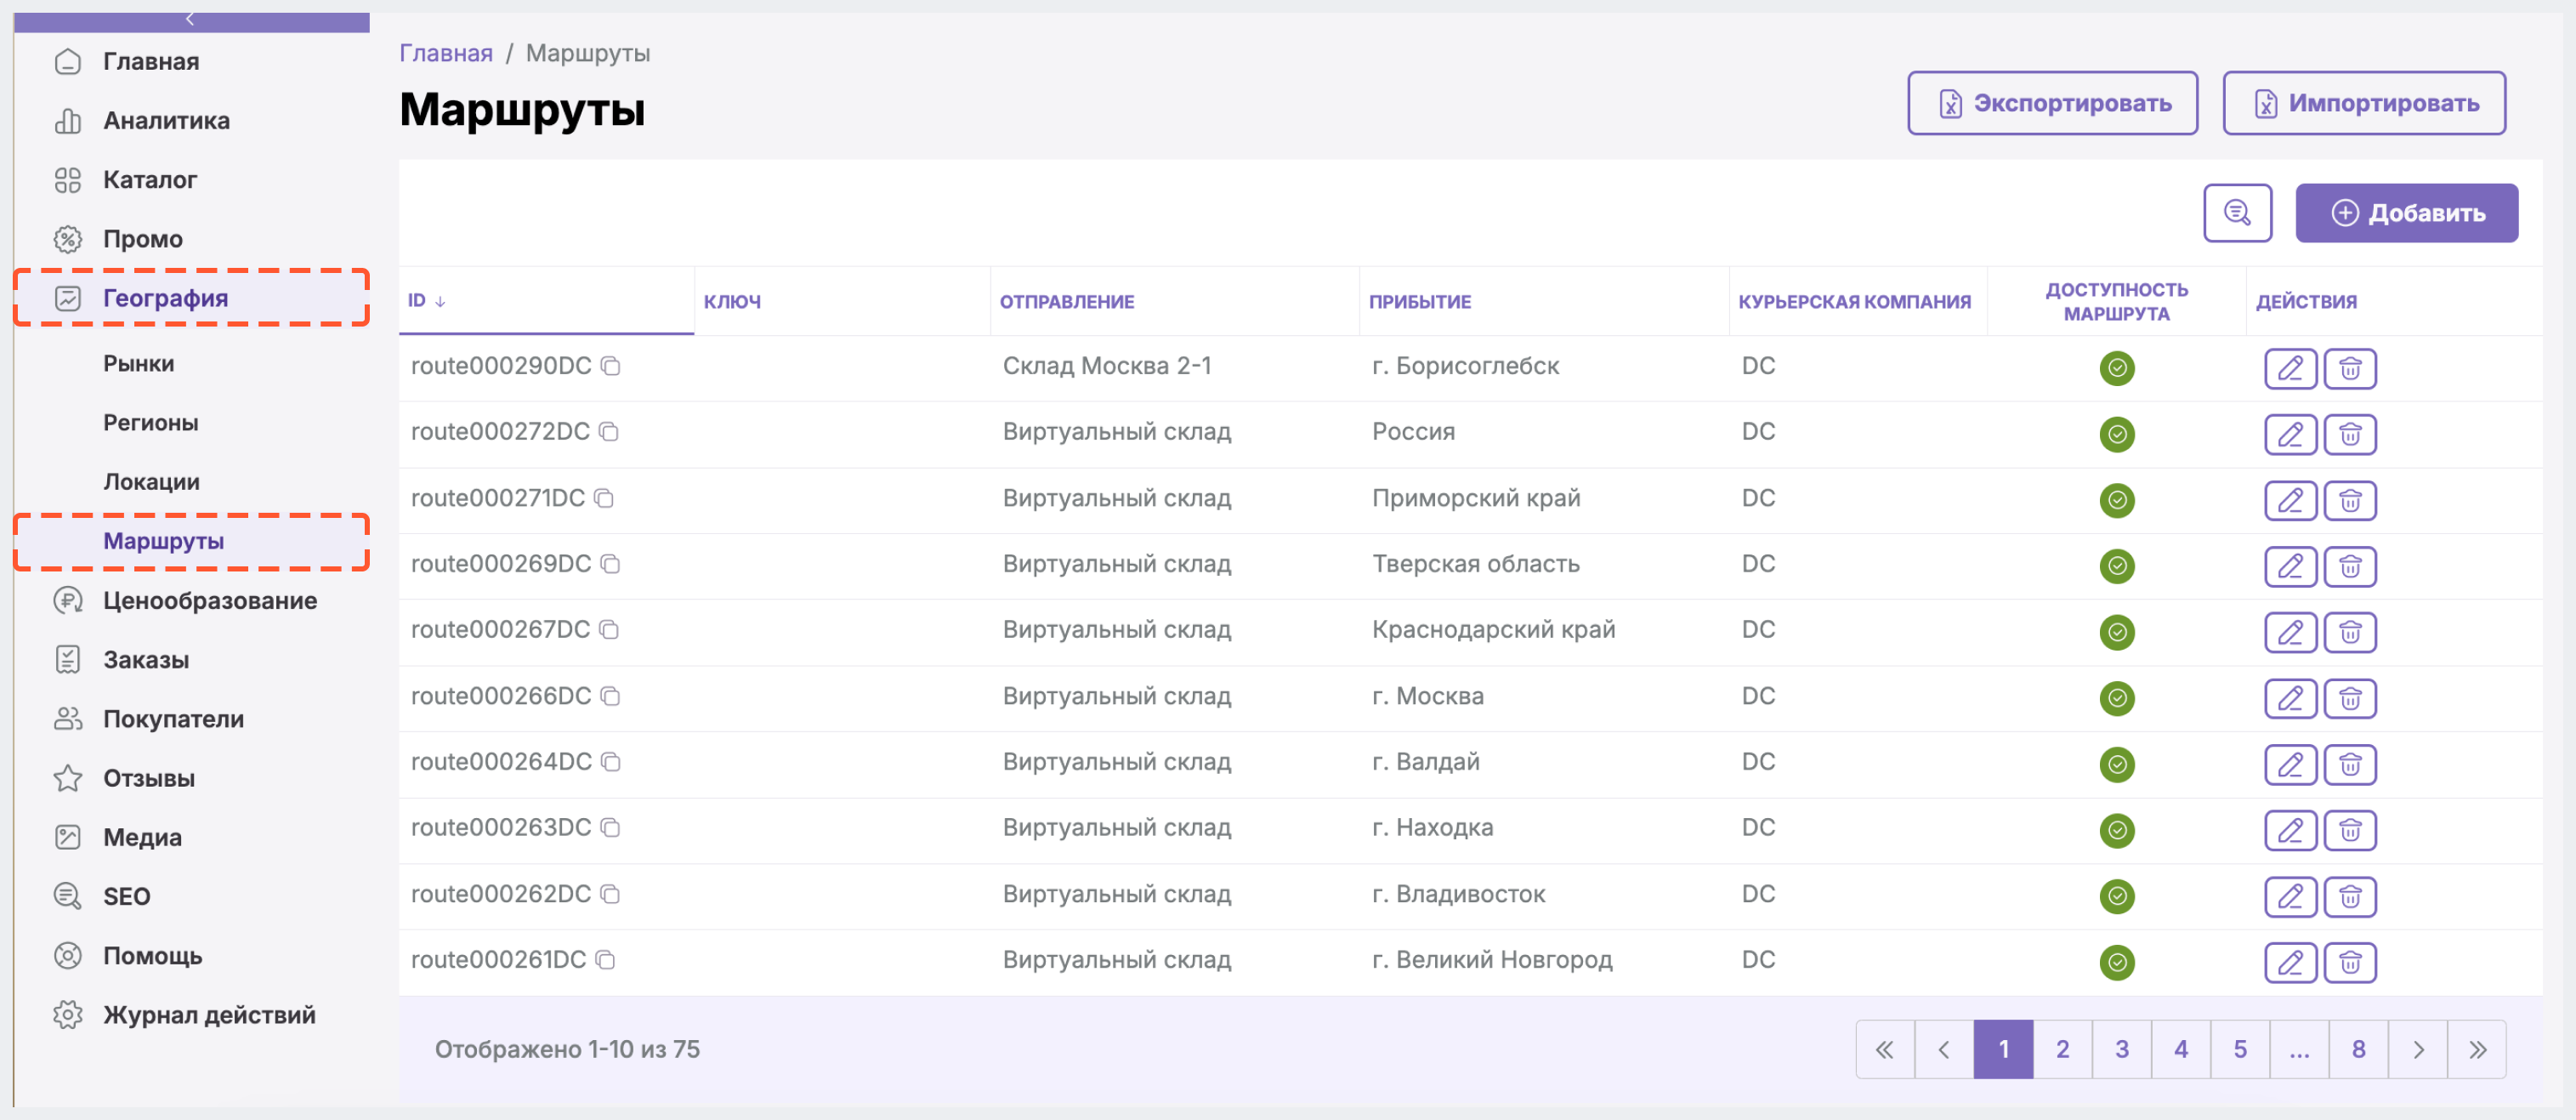Go to the next page arrow

tap(2418, 1049)
